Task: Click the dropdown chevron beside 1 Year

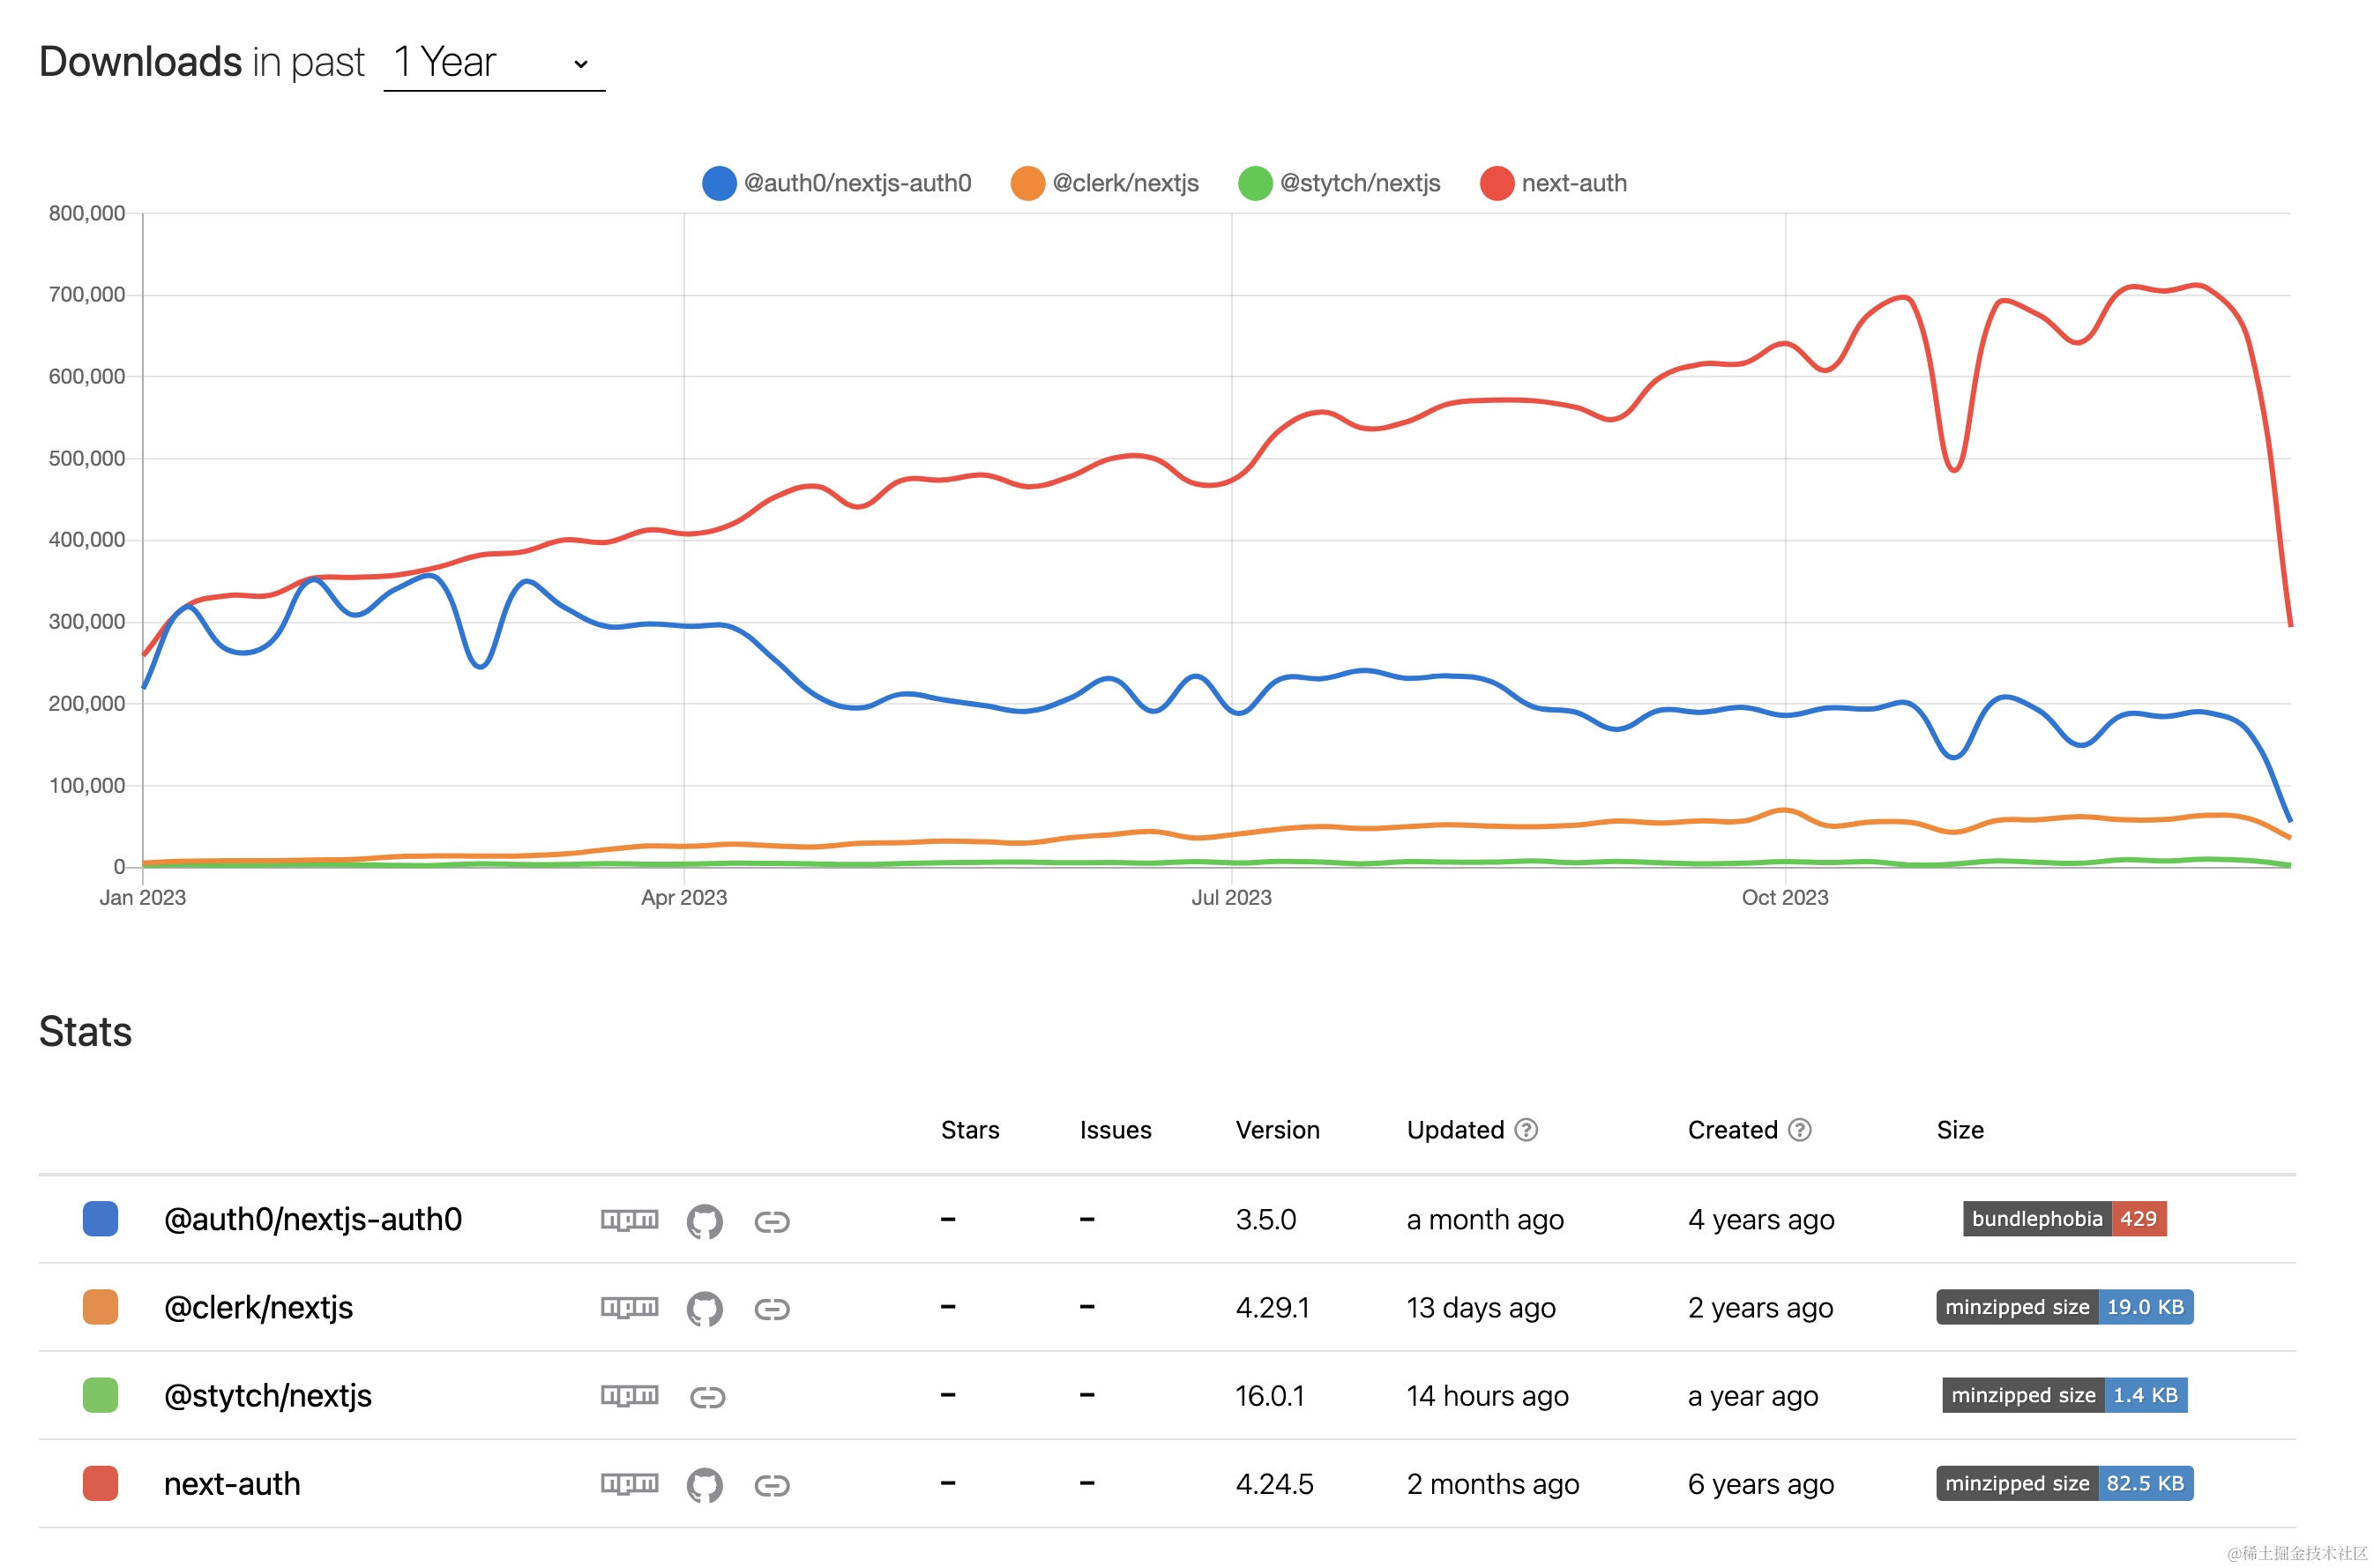Action: tap(580, 64)
